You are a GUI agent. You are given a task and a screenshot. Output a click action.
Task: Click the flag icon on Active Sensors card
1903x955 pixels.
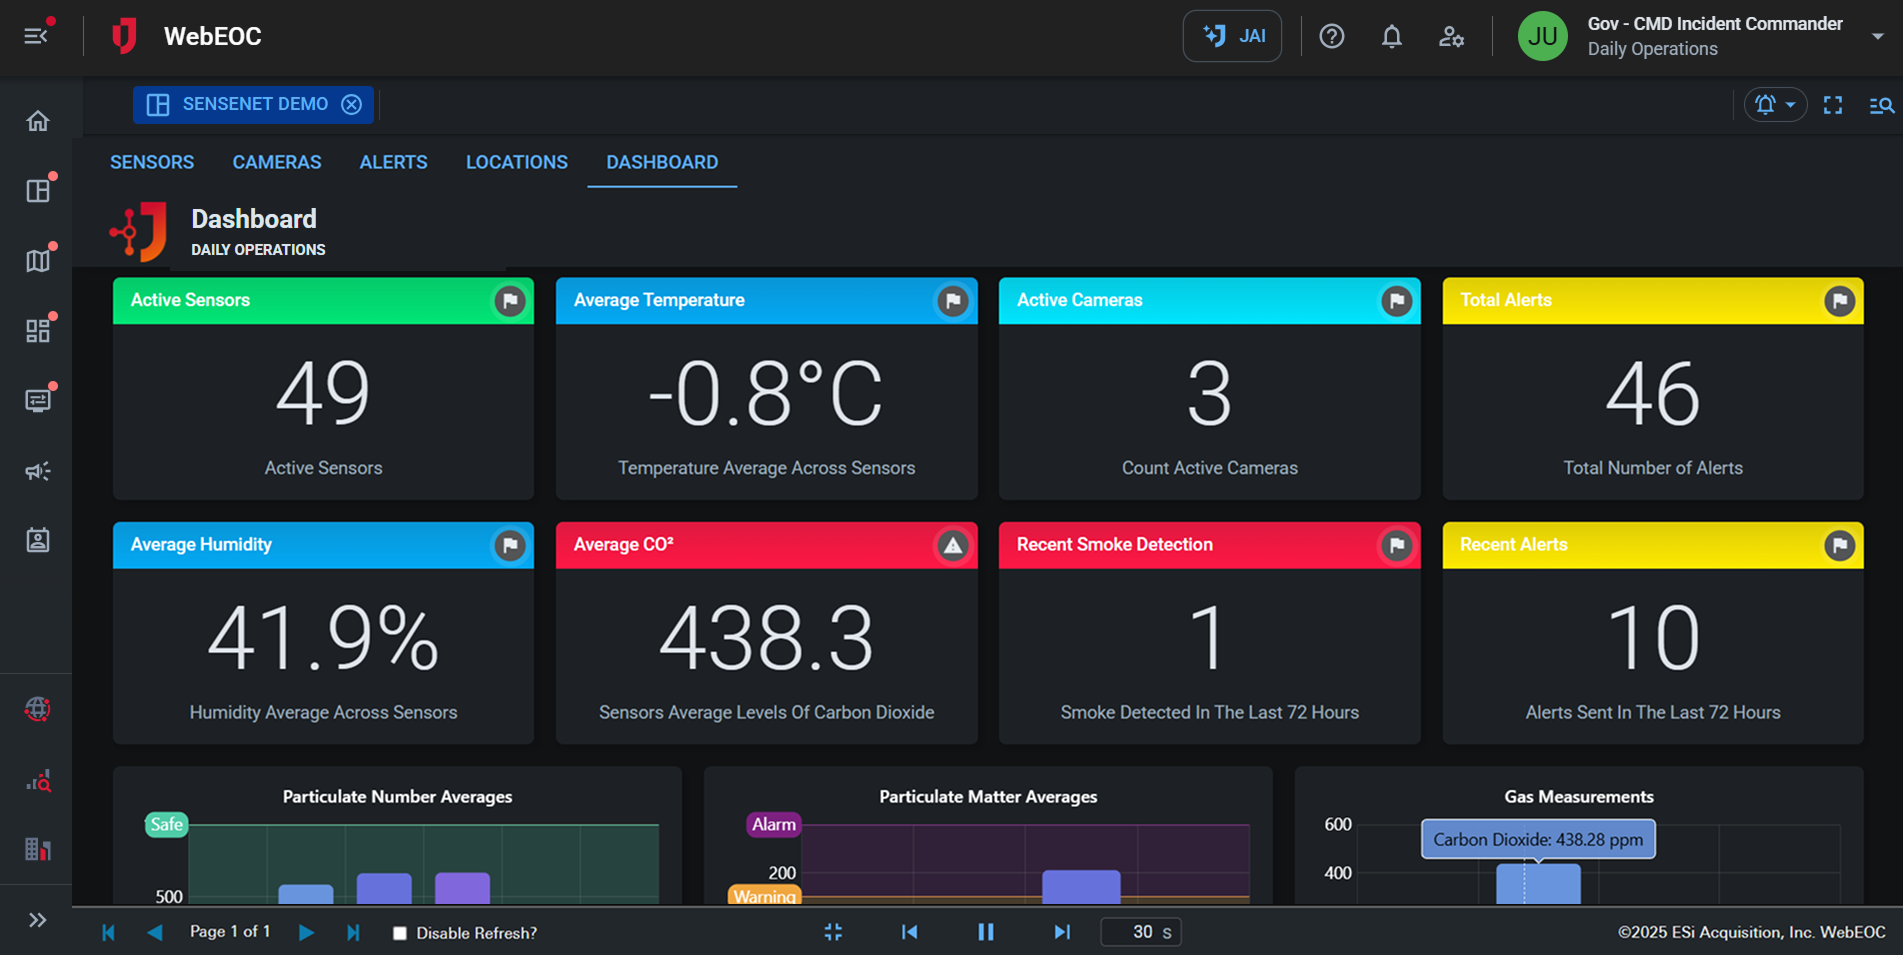tap(510, 301)
